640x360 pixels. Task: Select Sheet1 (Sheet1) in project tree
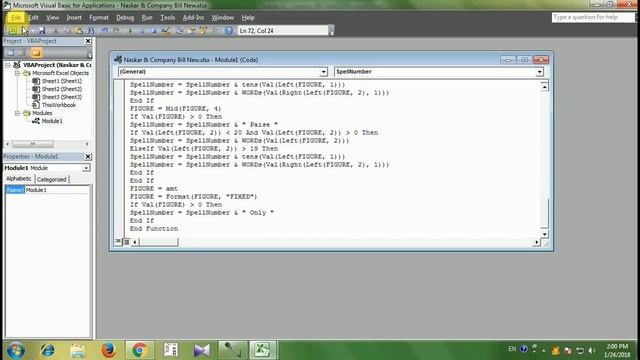coord(62,81)
